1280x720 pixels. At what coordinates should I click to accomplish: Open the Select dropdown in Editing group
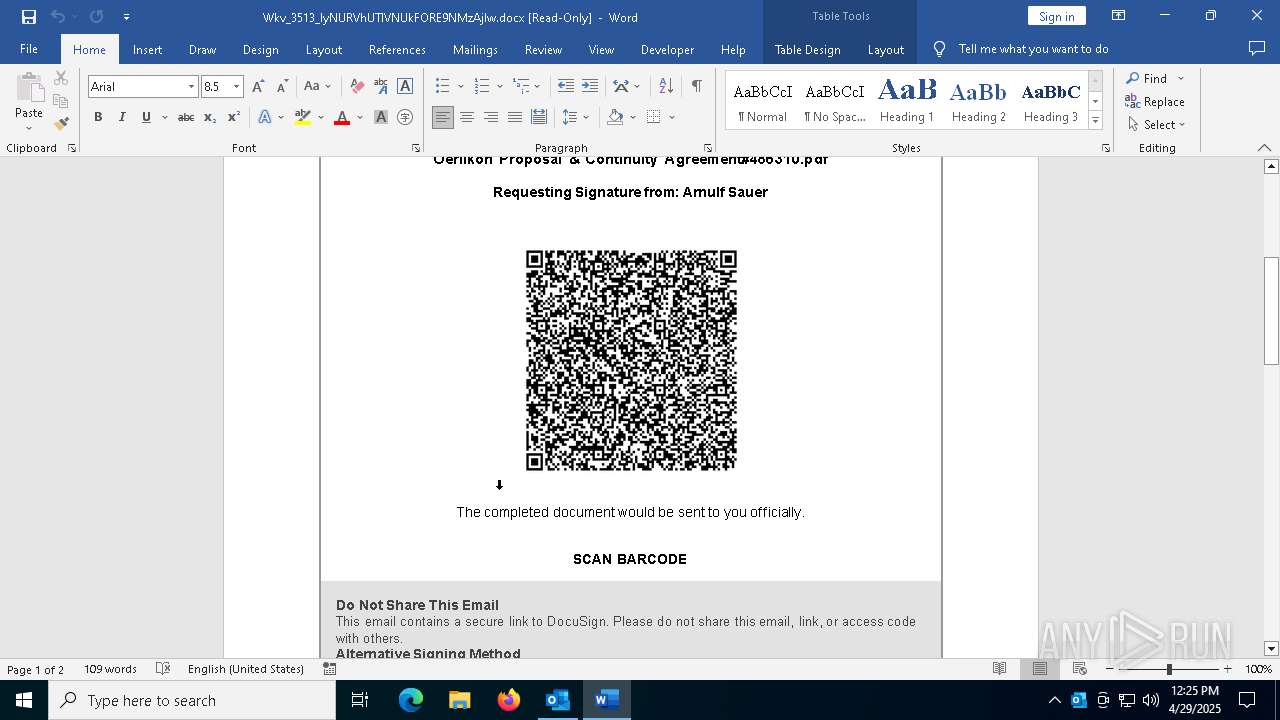pos(1156,125)
